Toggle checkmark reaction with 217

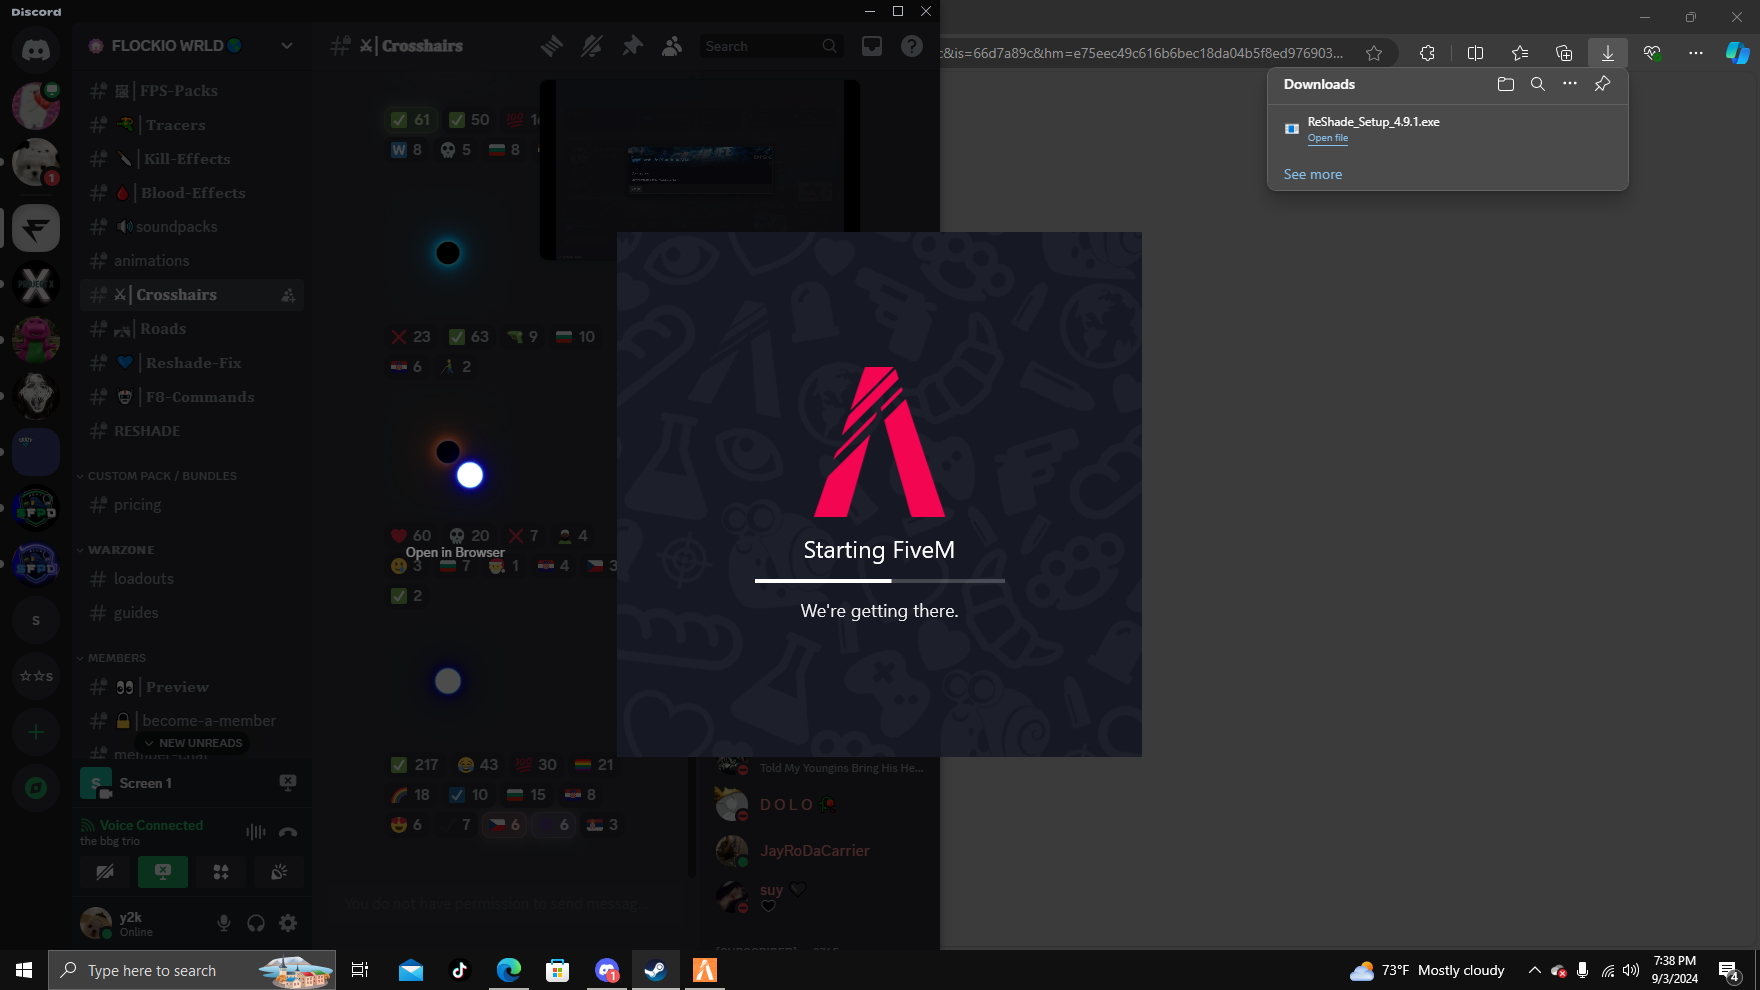415,765
